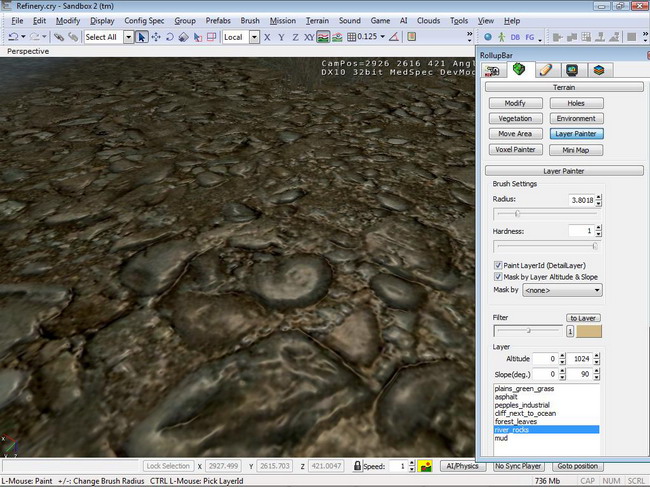Image resolution: width=650 pixels, height=487 pixels.
Task: Click the Select terrain area icon
Action: pos(198,37)
